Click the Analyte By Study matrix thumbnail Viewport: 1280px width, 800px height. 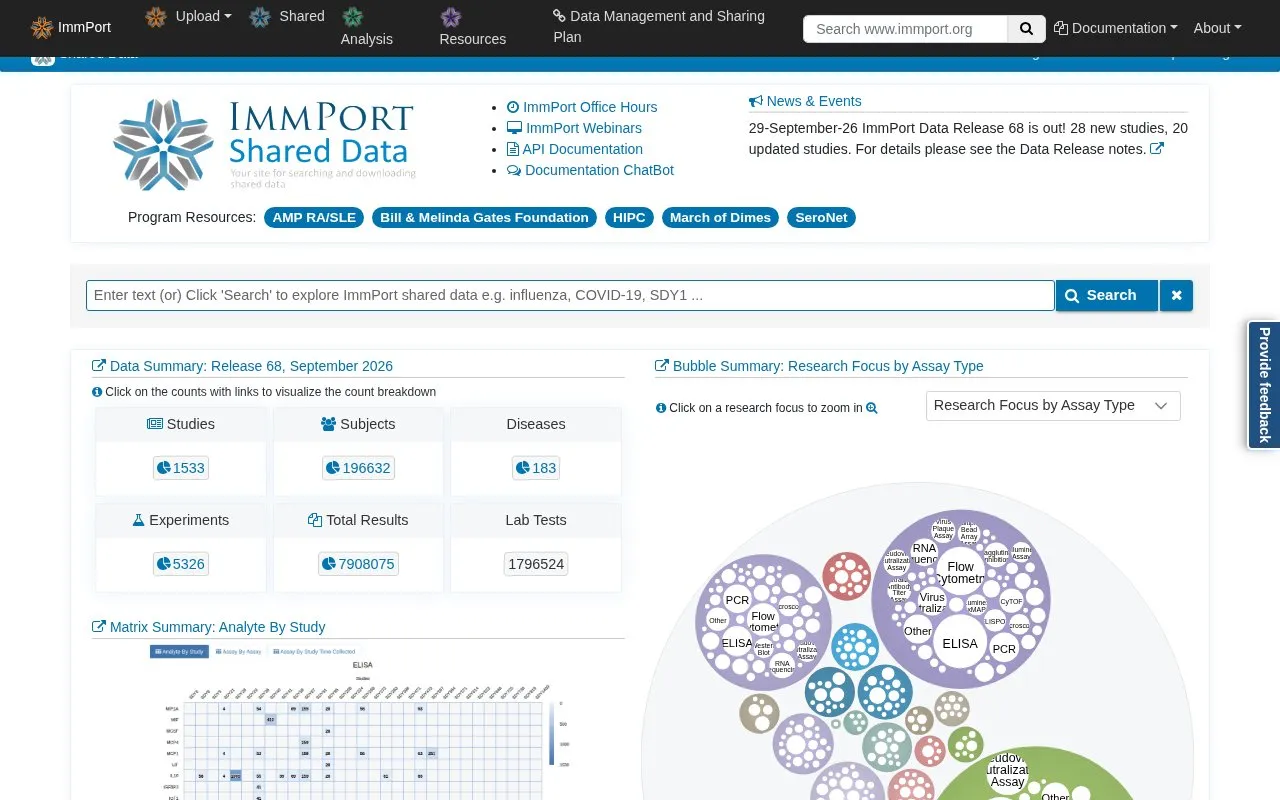358,722
